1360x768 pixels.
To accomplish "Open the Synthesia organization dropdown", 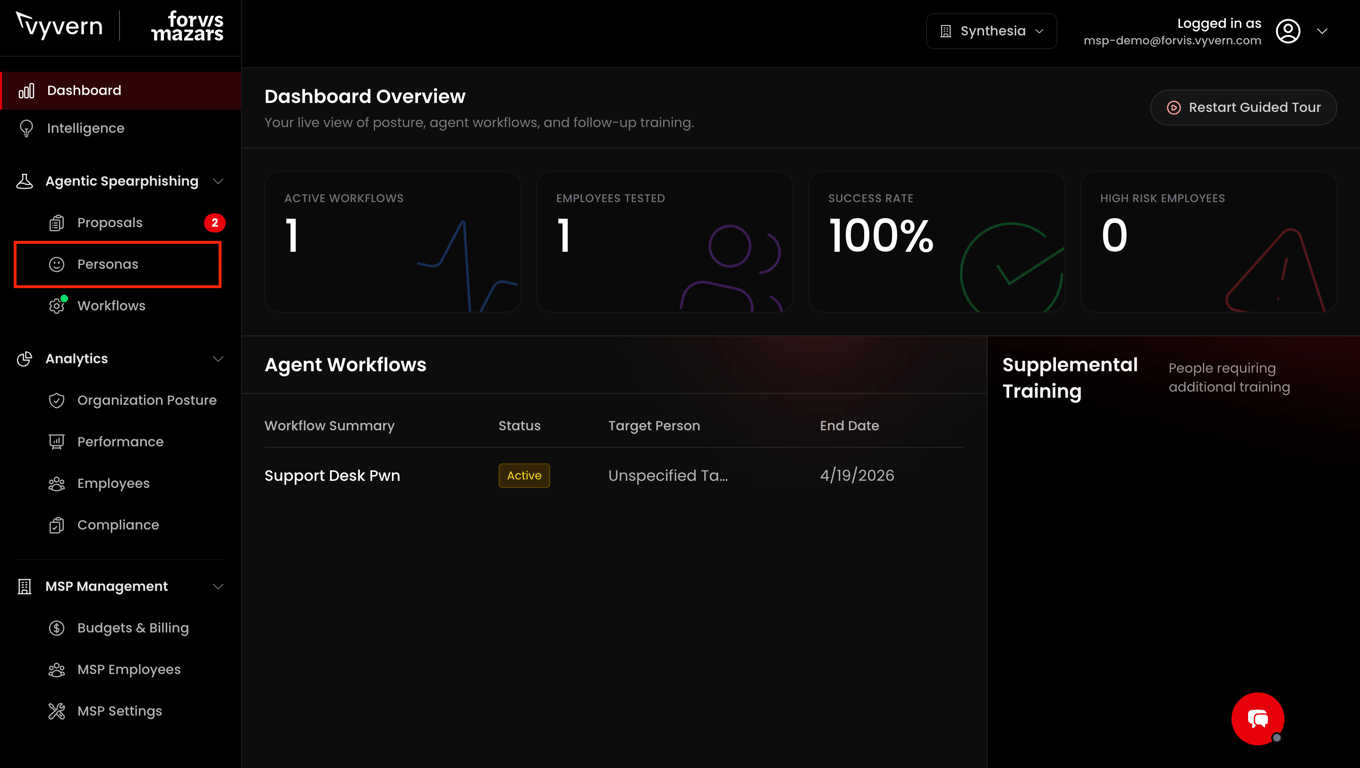I will [x=991, y=31].
